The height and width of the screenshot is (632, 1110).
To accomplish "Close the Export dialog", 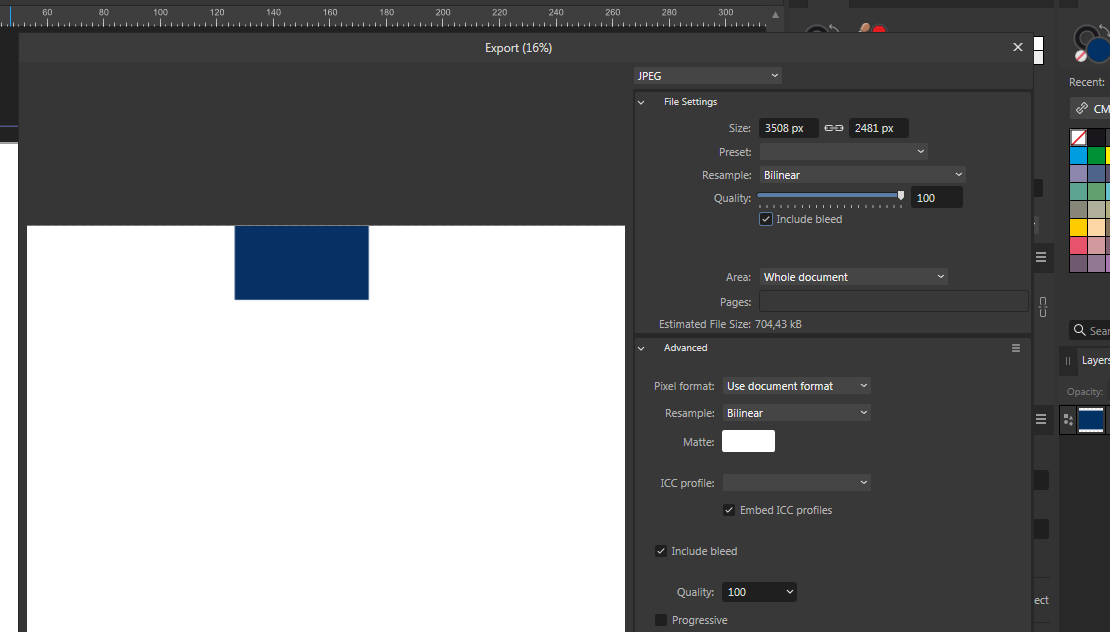I will pyautogui.click(x=1018, y=47).
